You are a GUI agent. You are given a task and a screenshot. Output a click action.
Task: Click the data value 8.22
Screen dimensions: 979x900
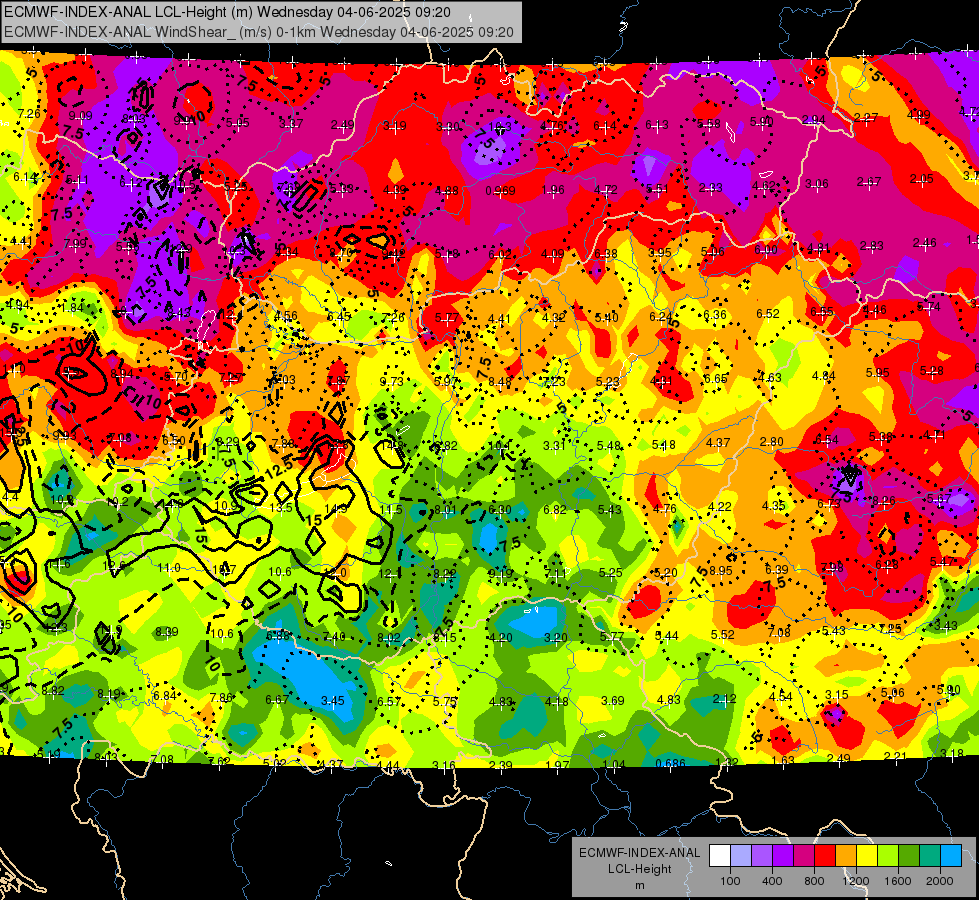click(445, 573)
